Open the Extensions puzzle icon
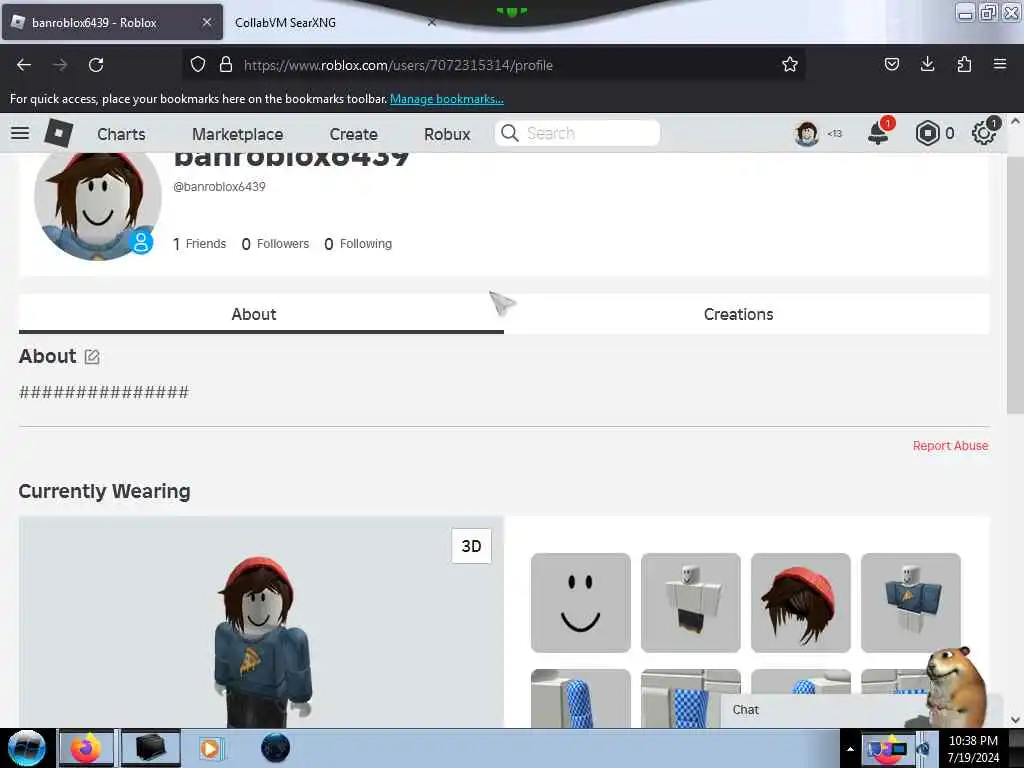 coord(964,64)
